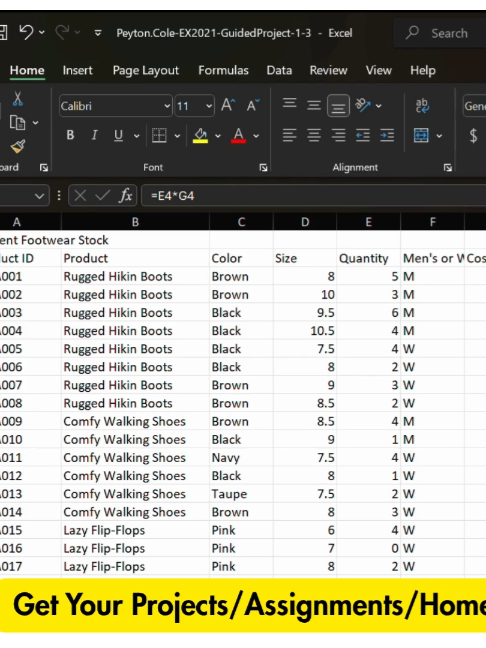Open the Font Color dropdown arrow

256,136
